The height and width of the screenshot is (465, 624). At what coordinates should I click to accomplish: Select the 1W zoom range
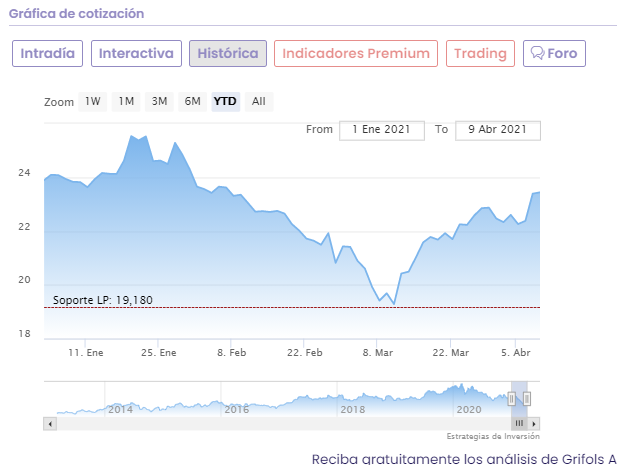click(93, 101)
